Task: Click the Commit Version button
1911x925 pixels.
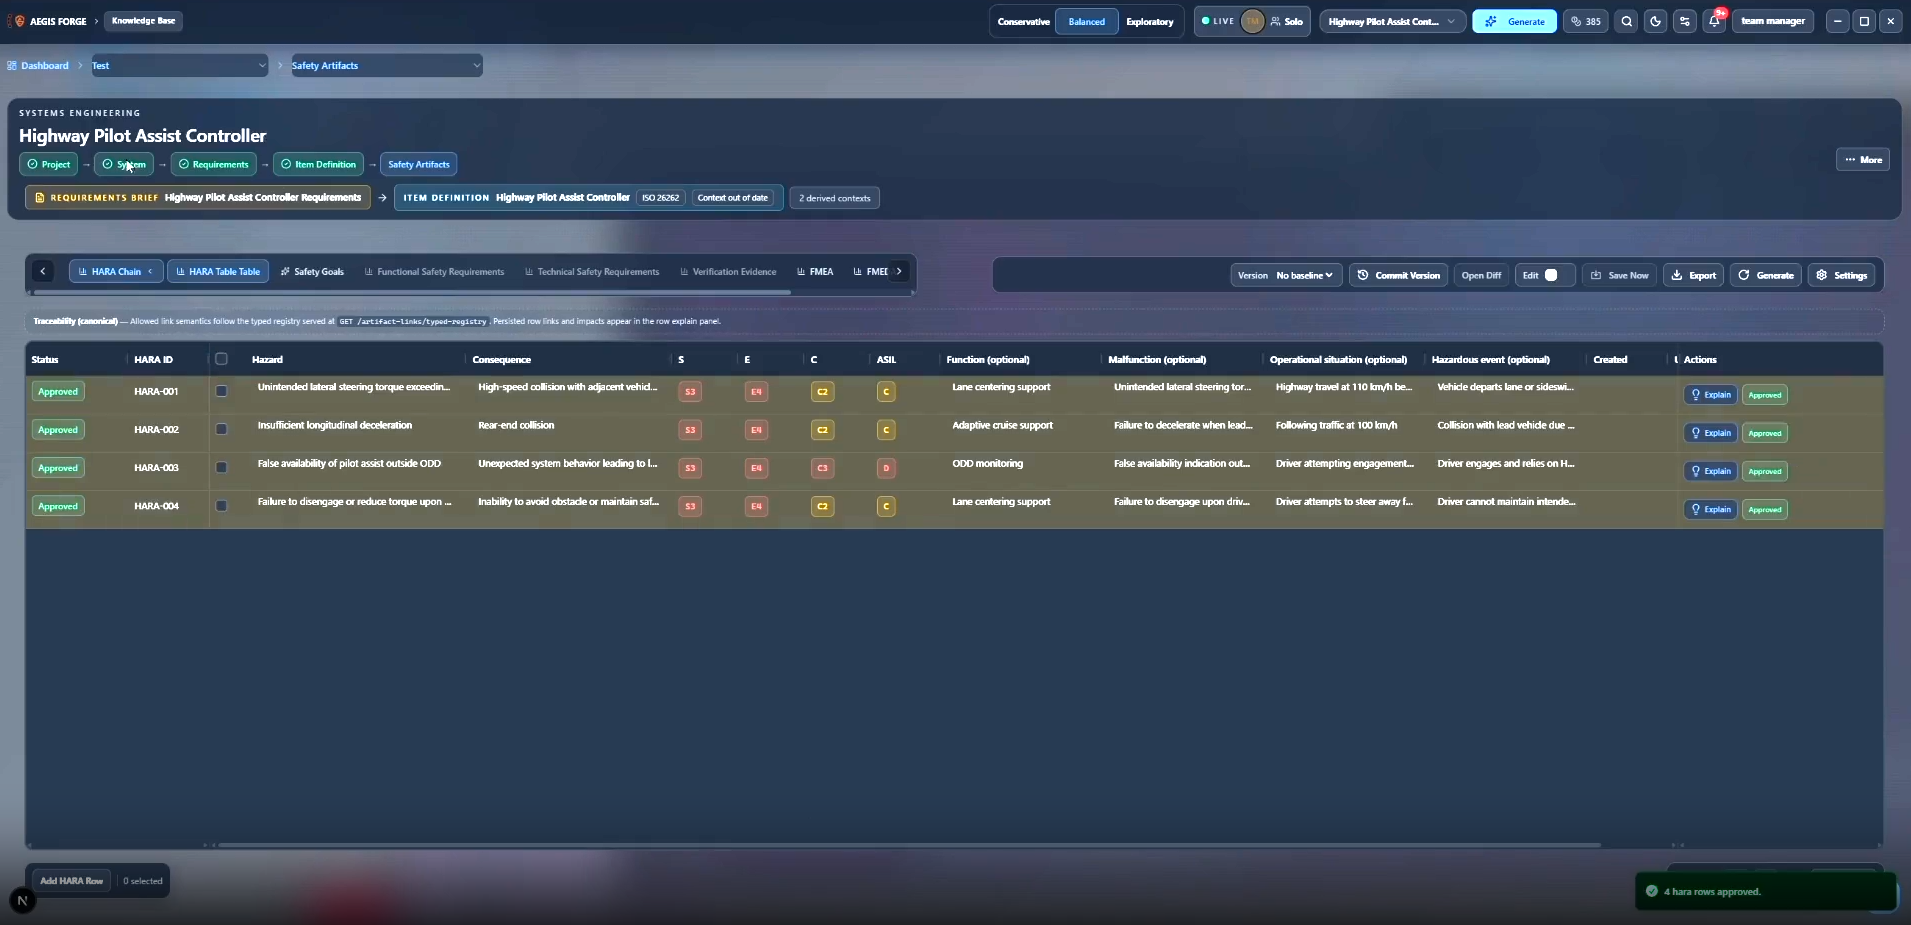Action: [x=1398, y=275]
